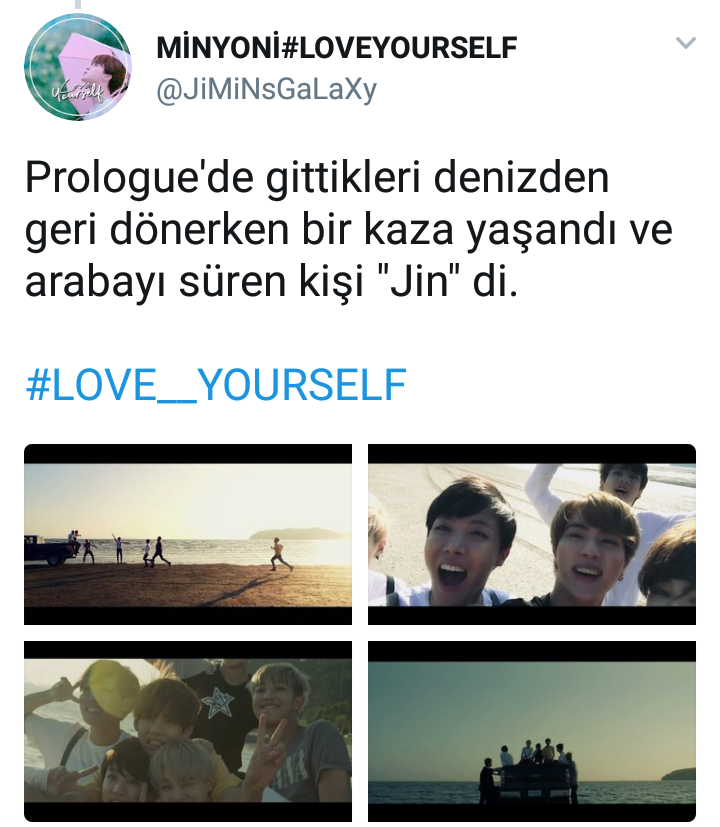Open the peace-sign group selfie photo
The height and width of the screenshot is (827, 720).
click(188, 731)
